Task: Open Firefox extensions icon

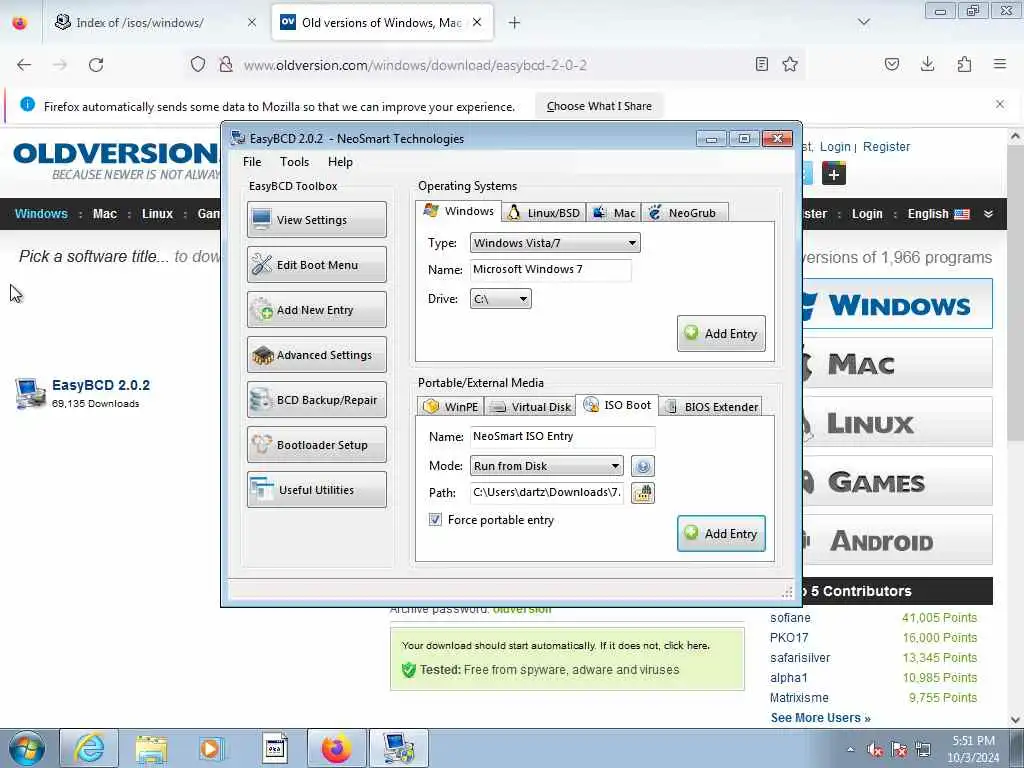Action: [964, 64]
